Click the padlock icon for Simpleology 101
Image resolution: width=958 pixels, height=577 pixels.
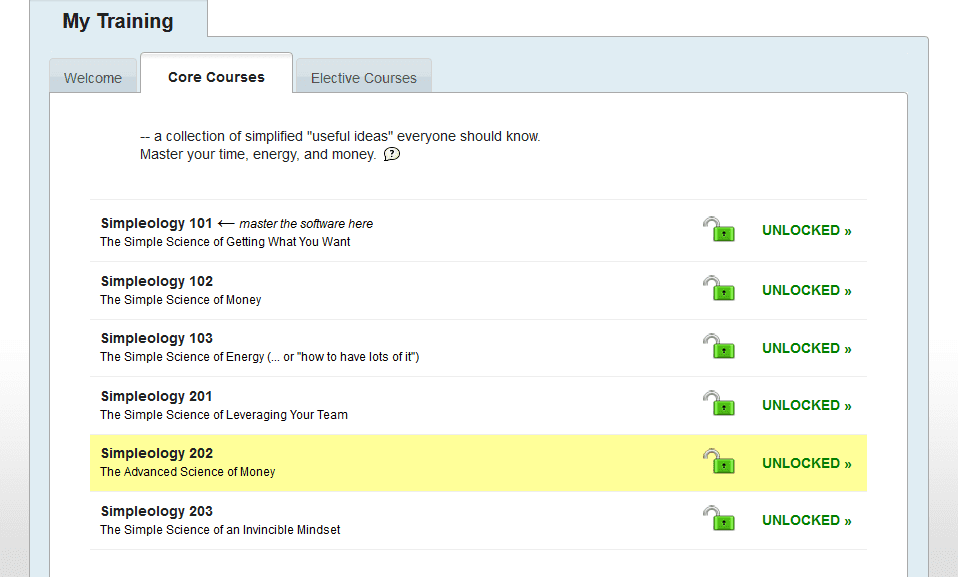coord(718,230)
